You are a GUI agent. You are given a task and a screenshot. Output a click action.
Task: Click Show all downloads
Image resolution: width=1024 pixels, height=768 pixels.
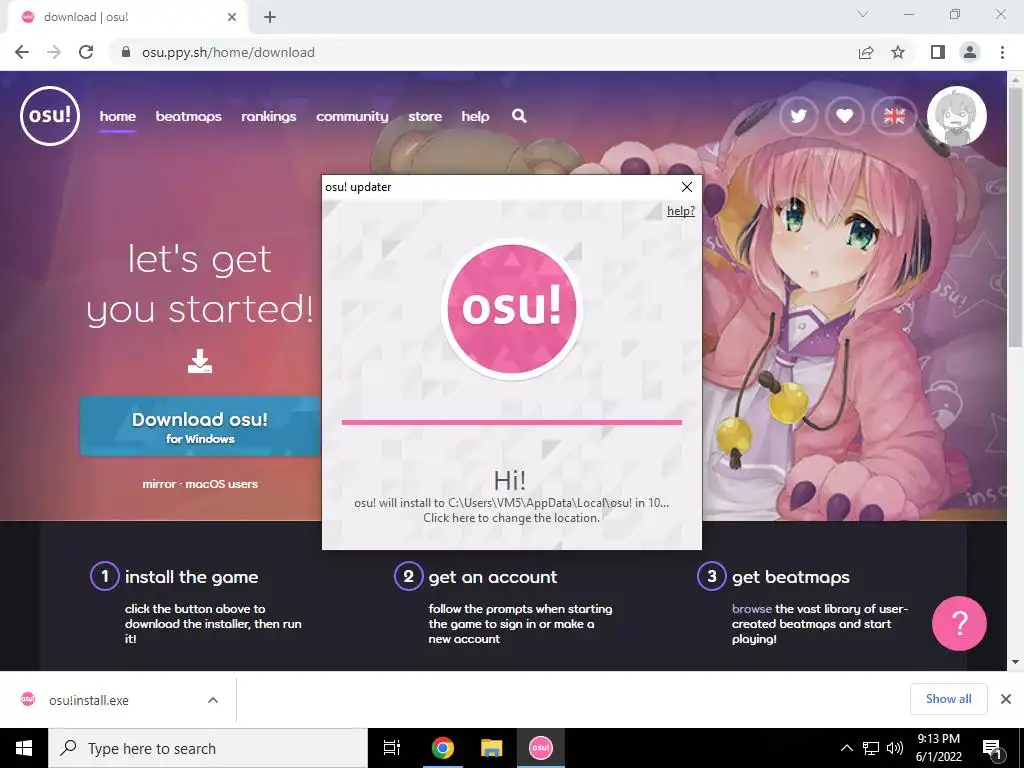click(948, 699)
